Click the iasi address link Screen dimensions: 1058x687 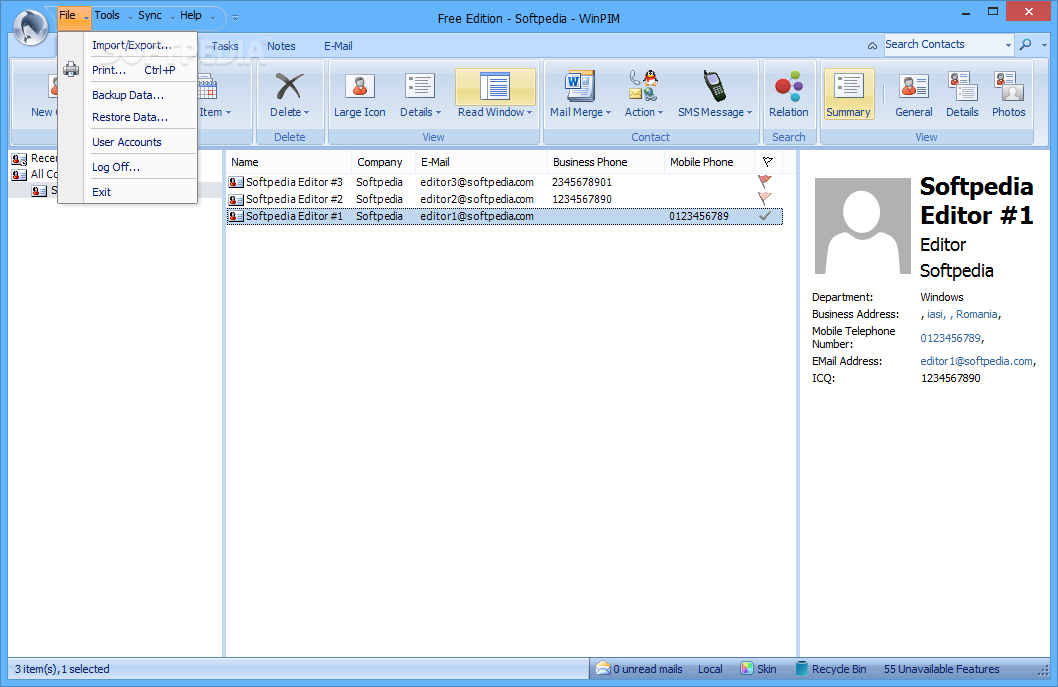coord(935,314)
